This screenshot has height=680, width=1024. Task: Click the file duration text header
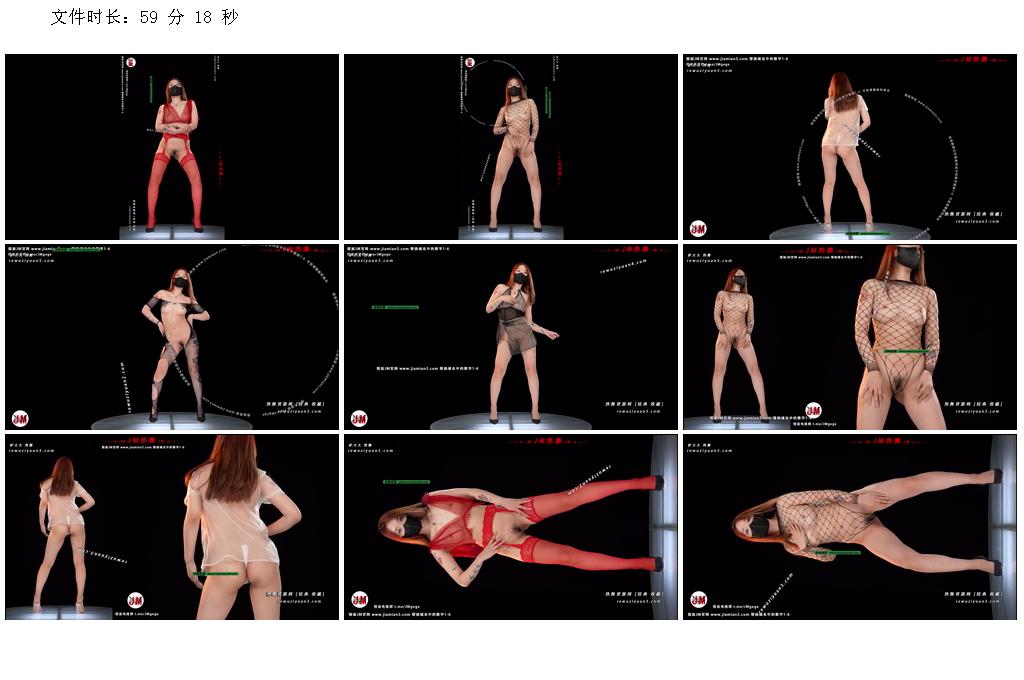point(144,18)
